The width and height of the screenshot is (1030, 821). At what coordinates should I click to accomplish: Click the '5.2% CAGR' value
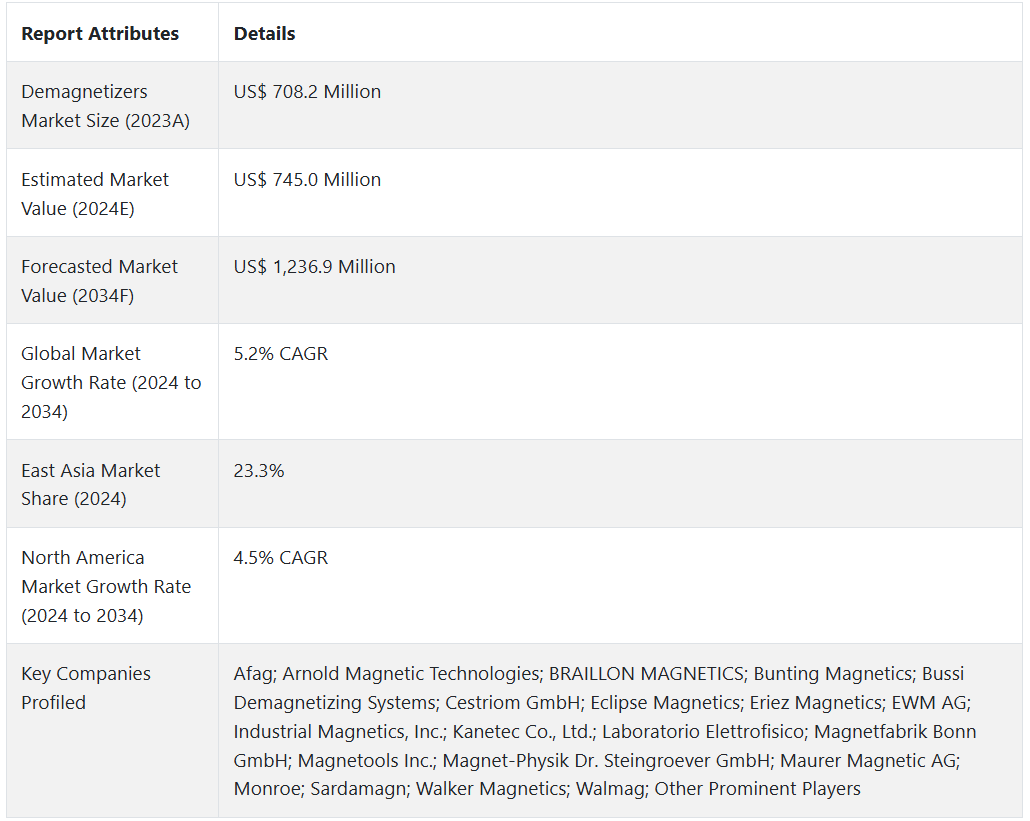280,354
